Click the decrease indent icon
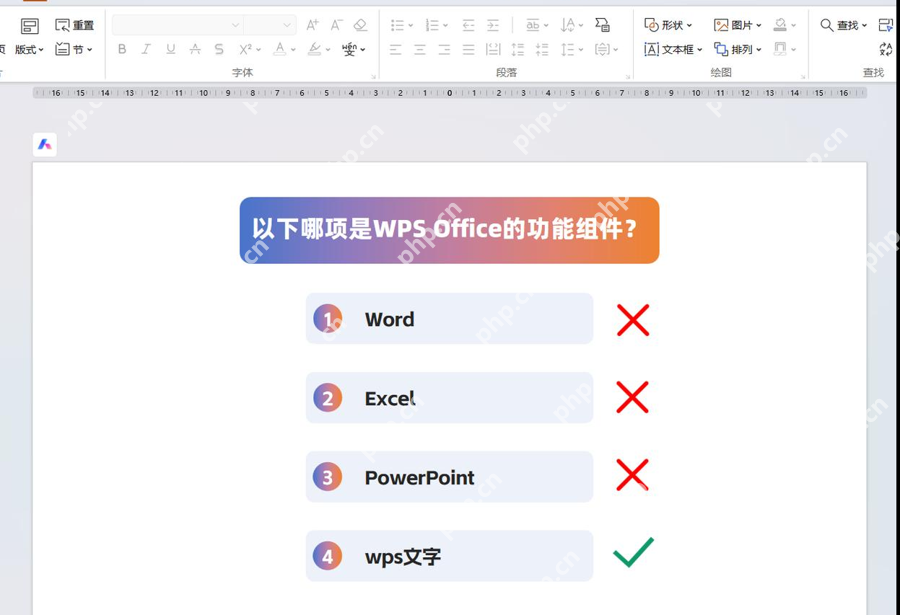Viewport: 900px width, 615px height. coord(468,25)
